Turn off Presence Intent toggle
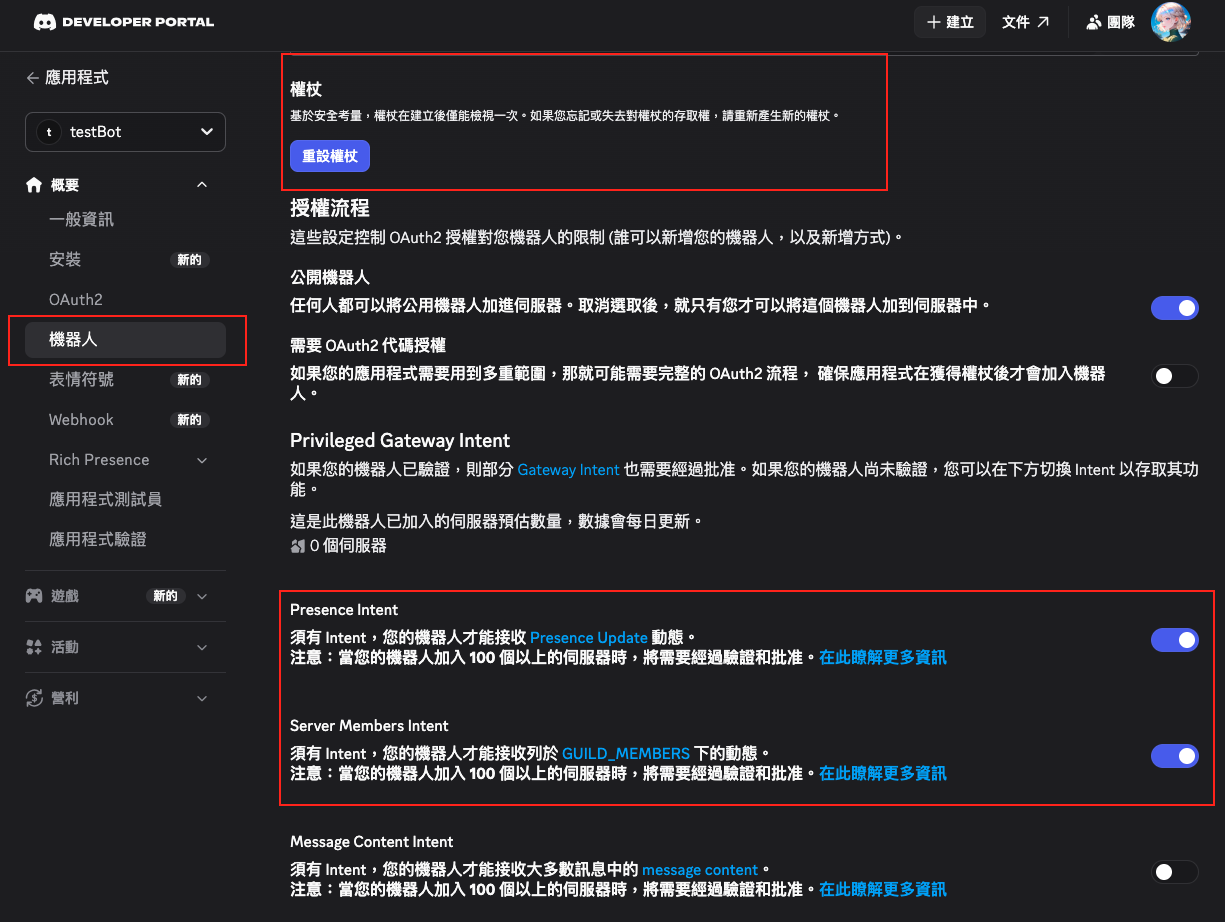 coord(1174,640)
